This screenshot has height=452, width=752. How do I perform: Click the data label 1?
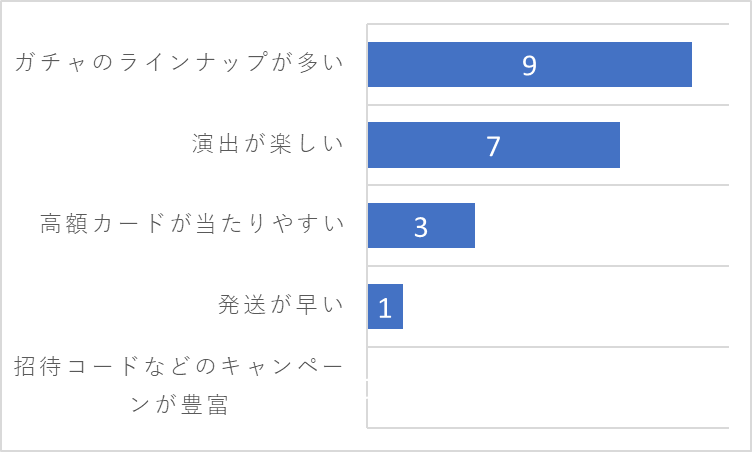[385, 308]
